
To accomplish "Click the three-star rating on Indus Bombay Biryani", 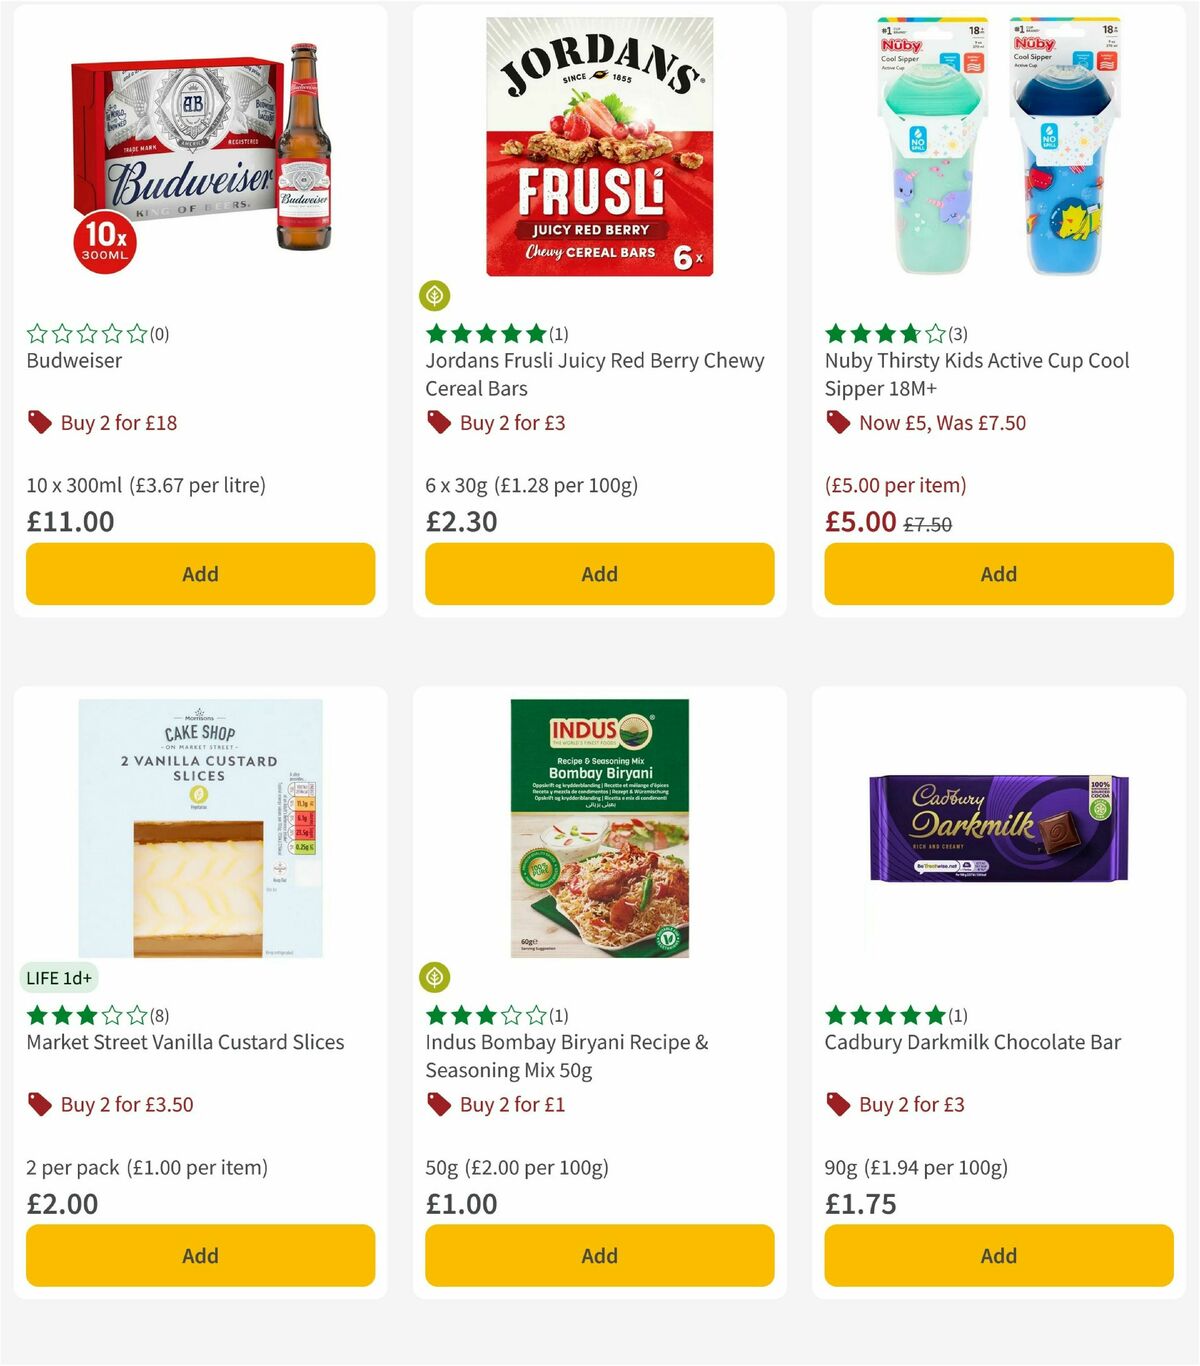I will (485, 1014).
